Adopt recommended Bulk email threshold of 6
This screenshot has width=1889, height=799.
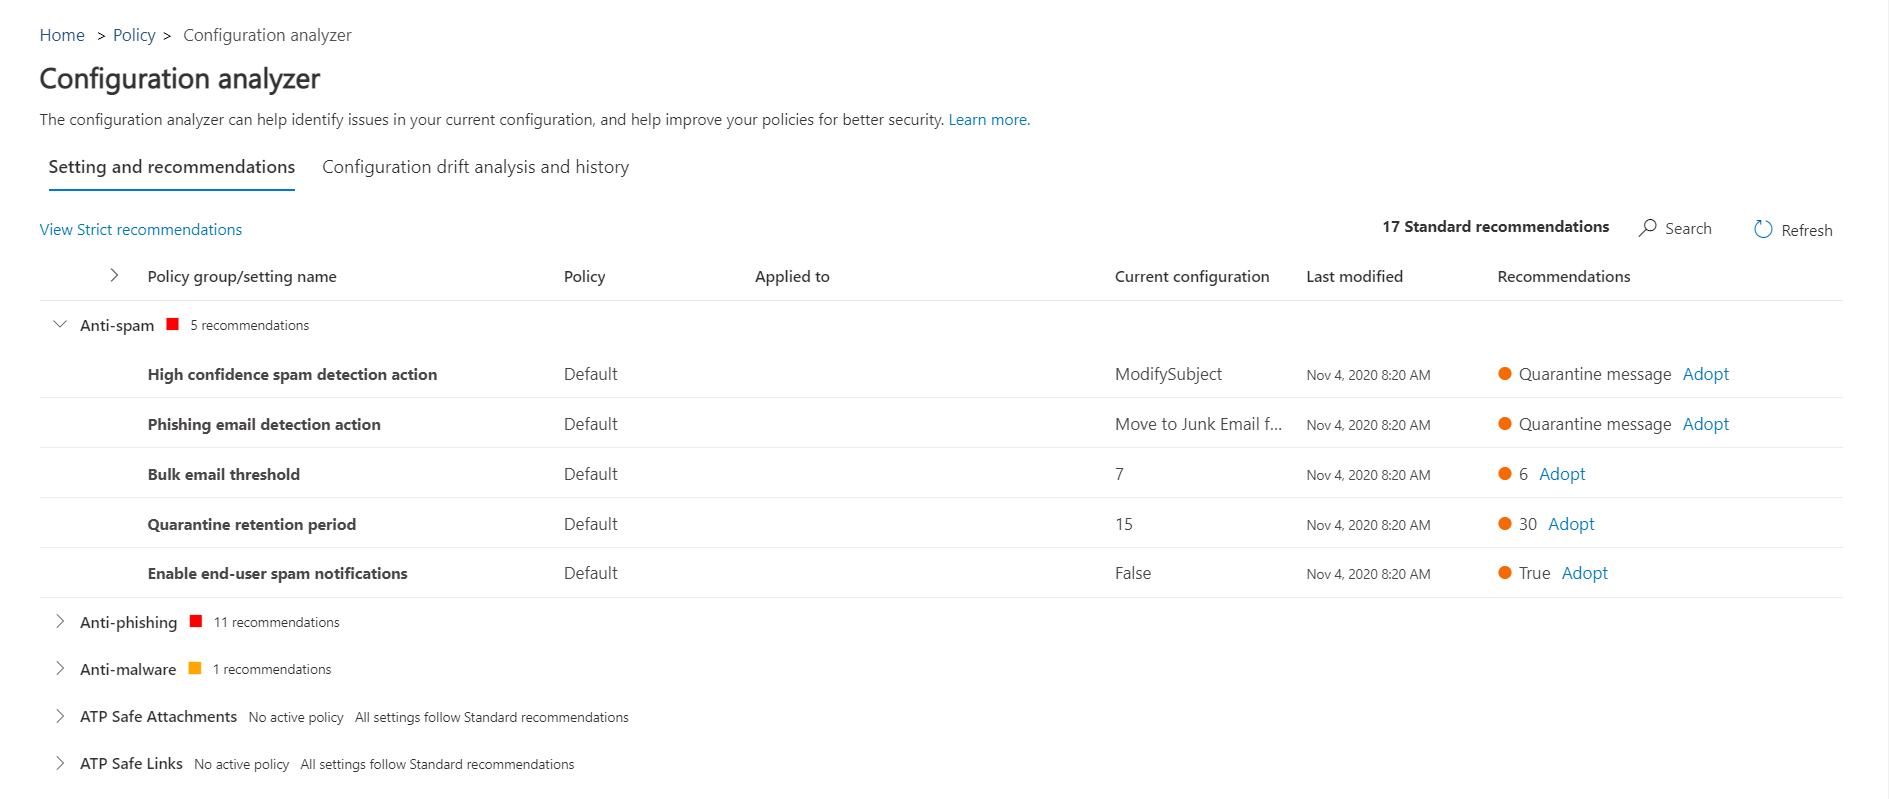[1562, 474]
